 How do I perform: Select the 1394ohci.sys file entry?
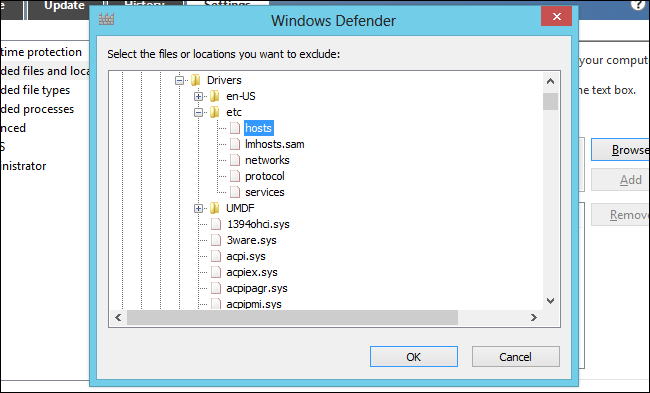[x=258, y=224]
